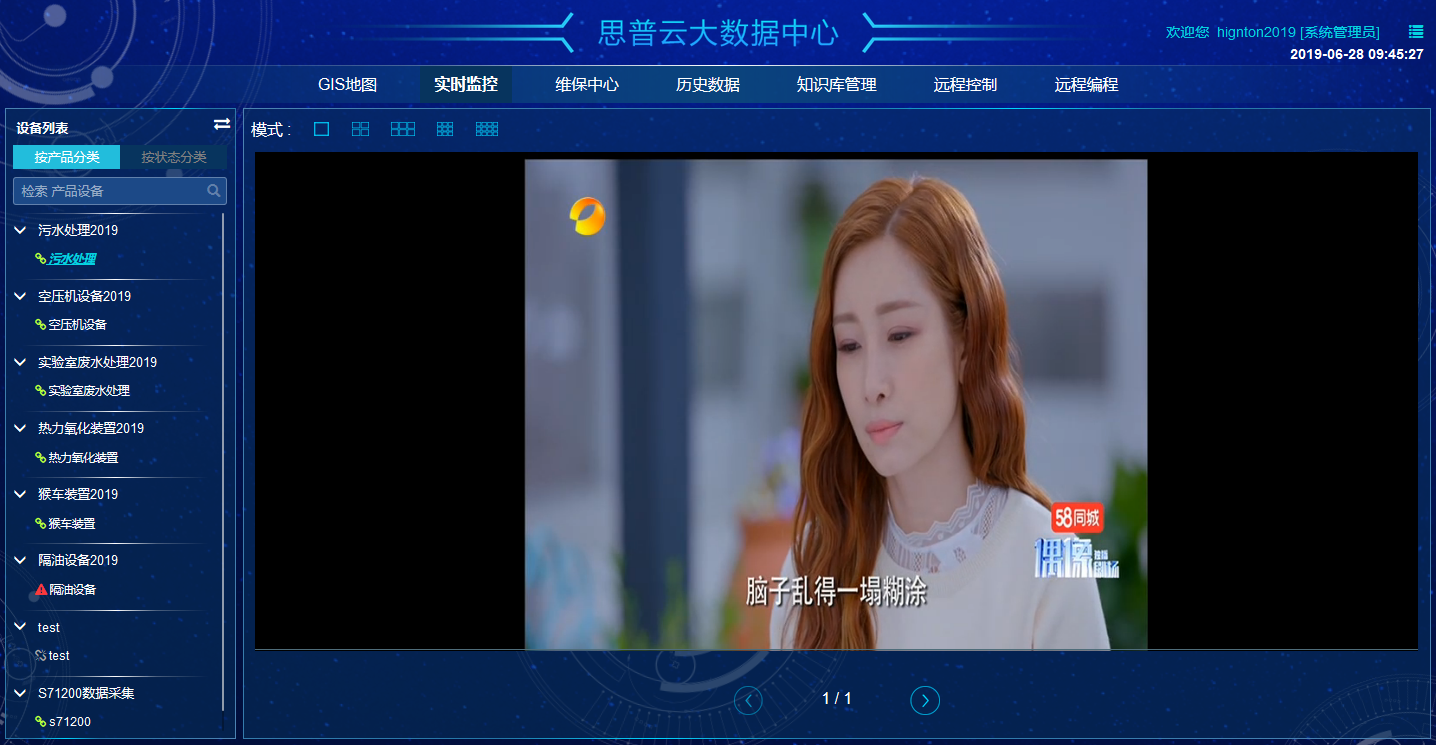Select nine-pane grid layout mode
The image size is (1436, 745).
tap(445, 129)
